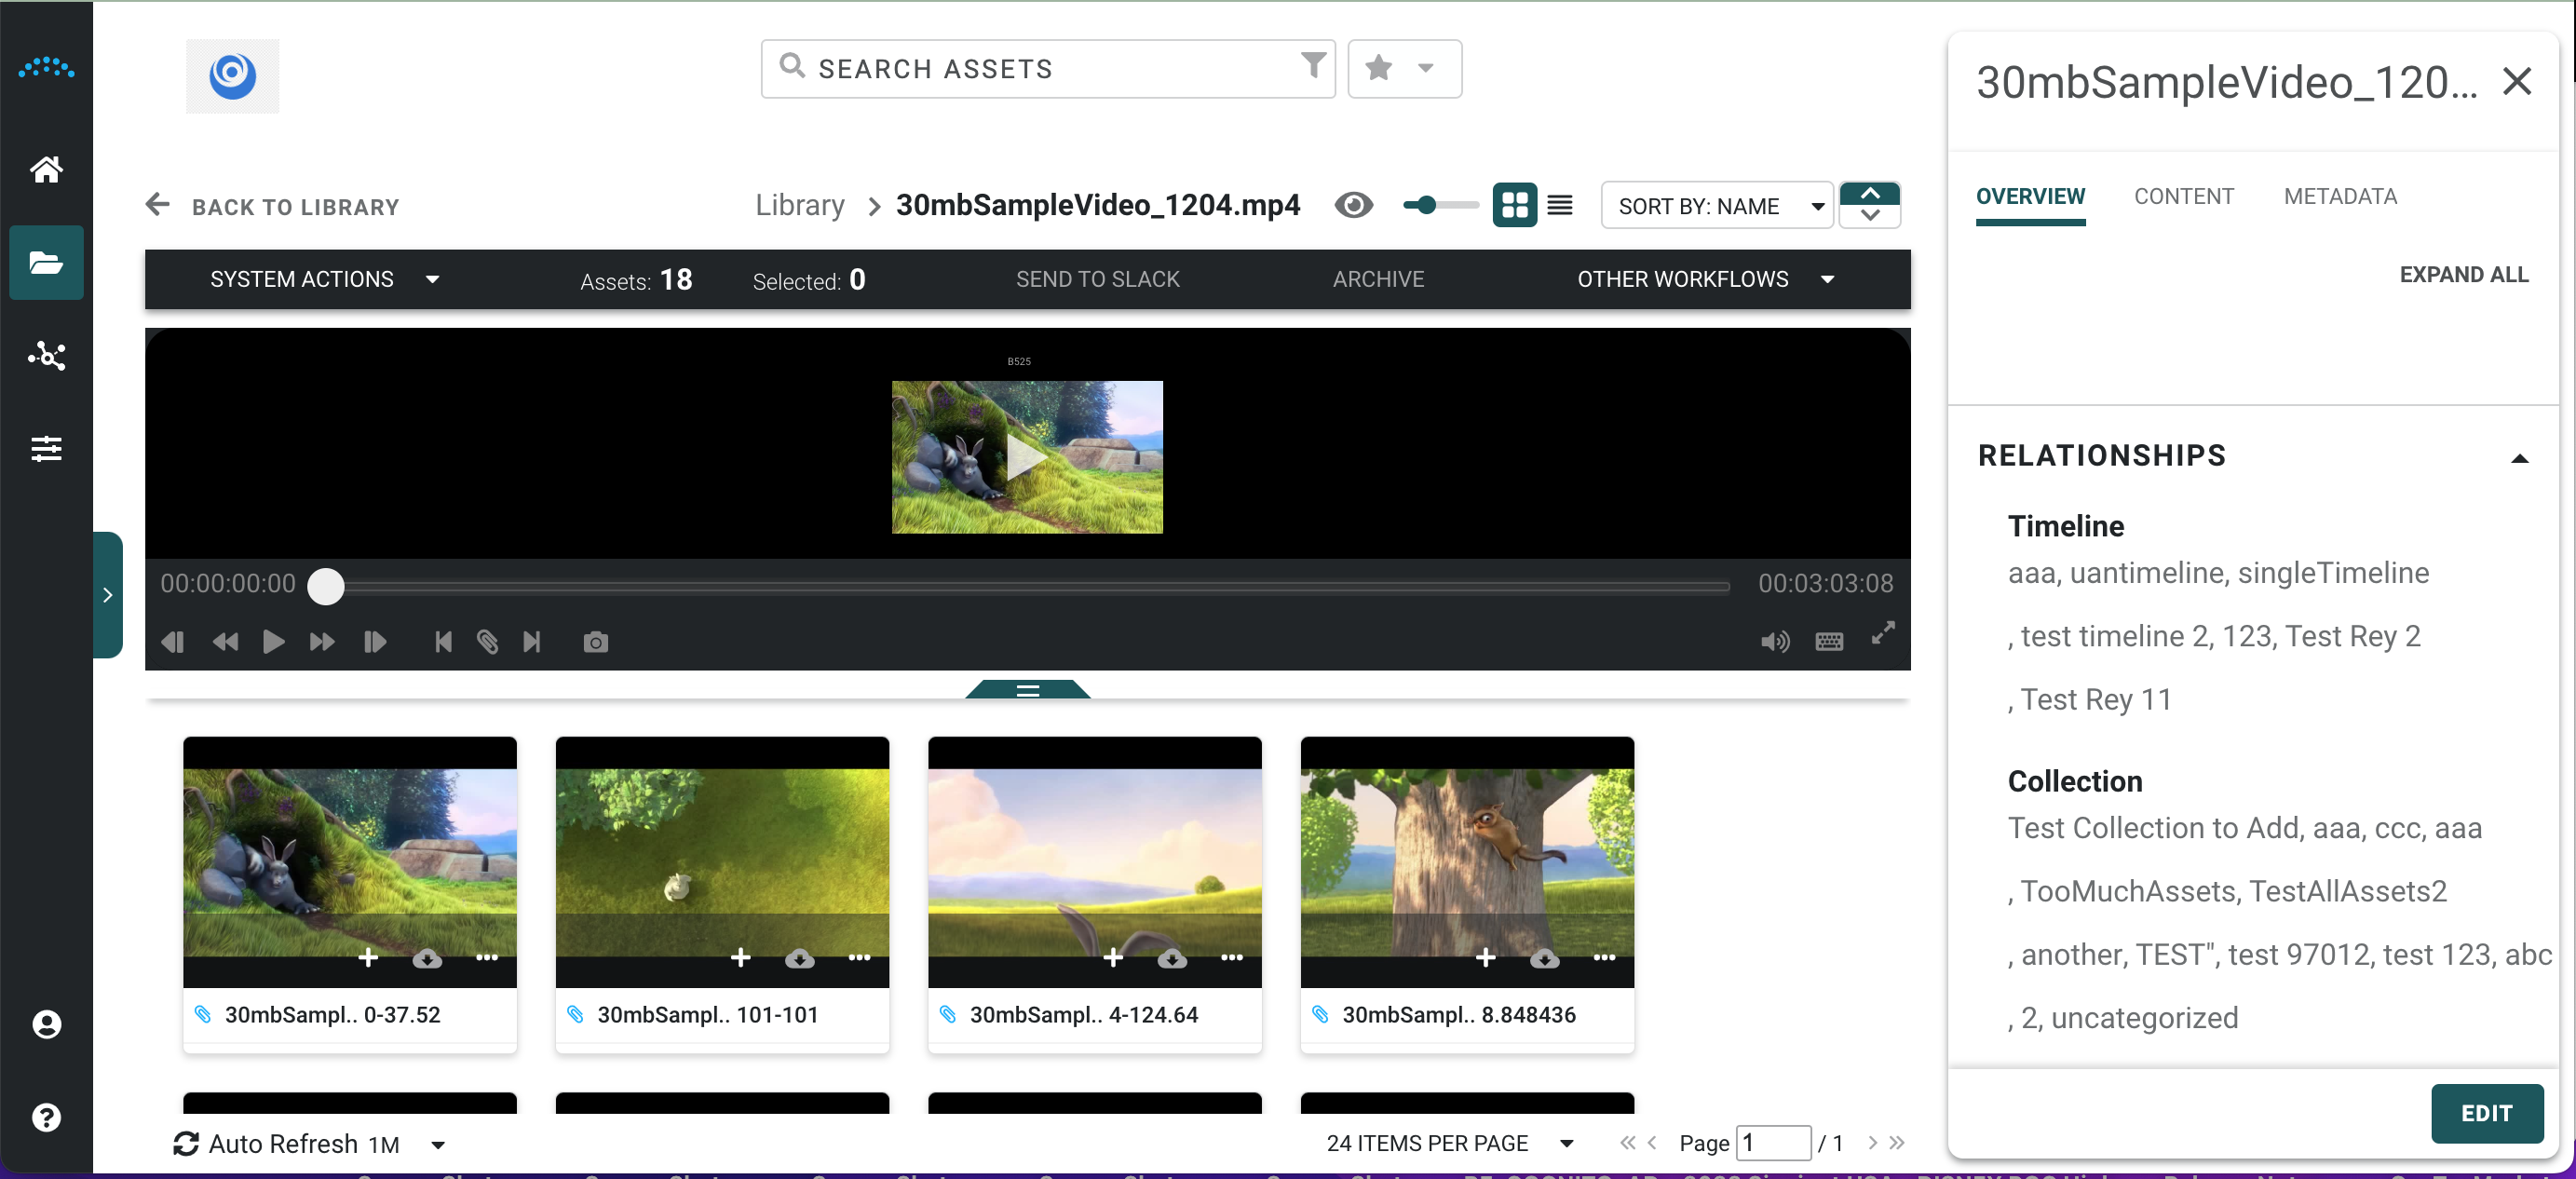Image resolution: width=2576 pixels, height=1179 pixels.
Task: Click the paperclip clip marker icon
Action: pyautogui.click(x=487, y=642)
